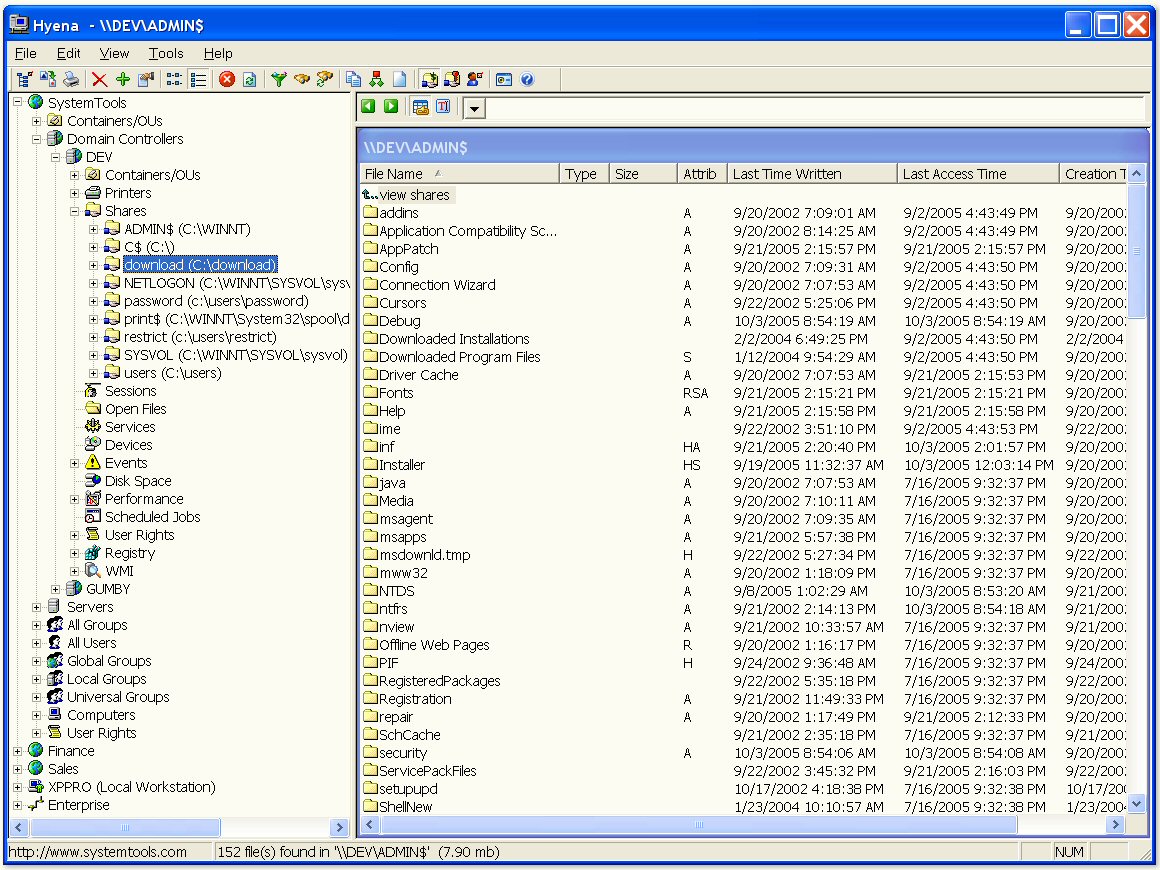The image size is (1160, 870).
Task: Select Services under DEV
Action: (x=130, y=427)
